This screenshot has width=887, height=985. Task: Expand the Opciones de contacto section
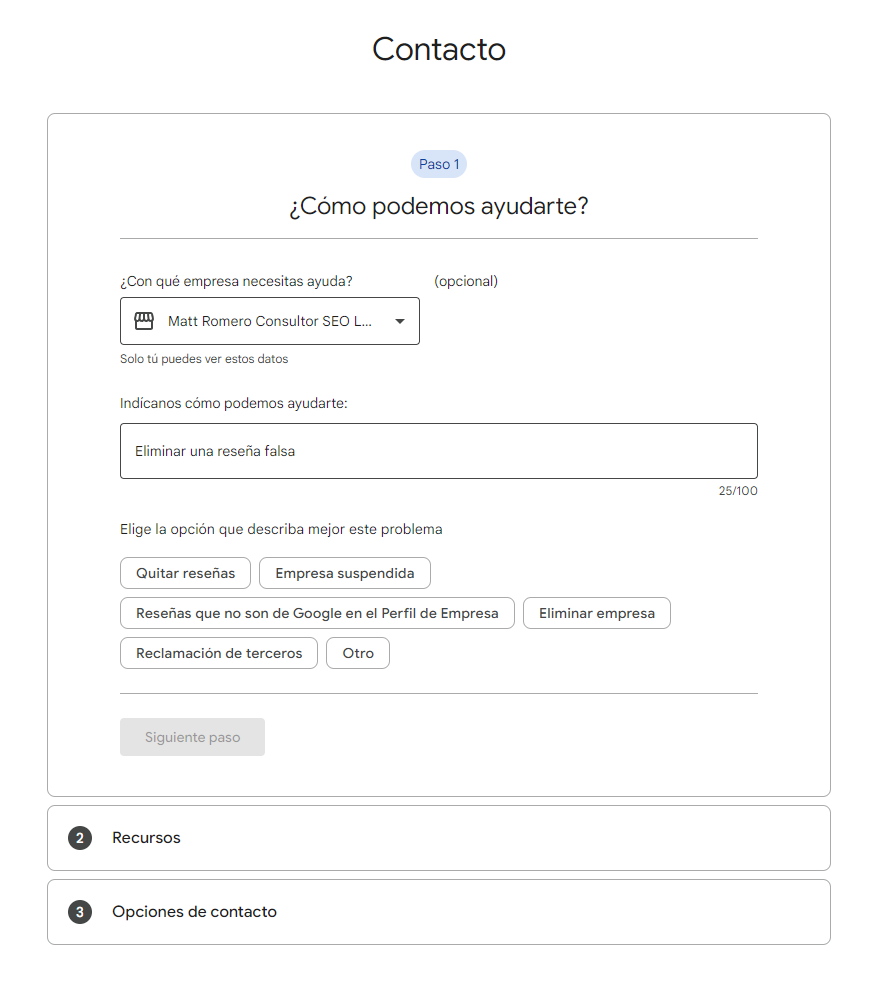194,912
